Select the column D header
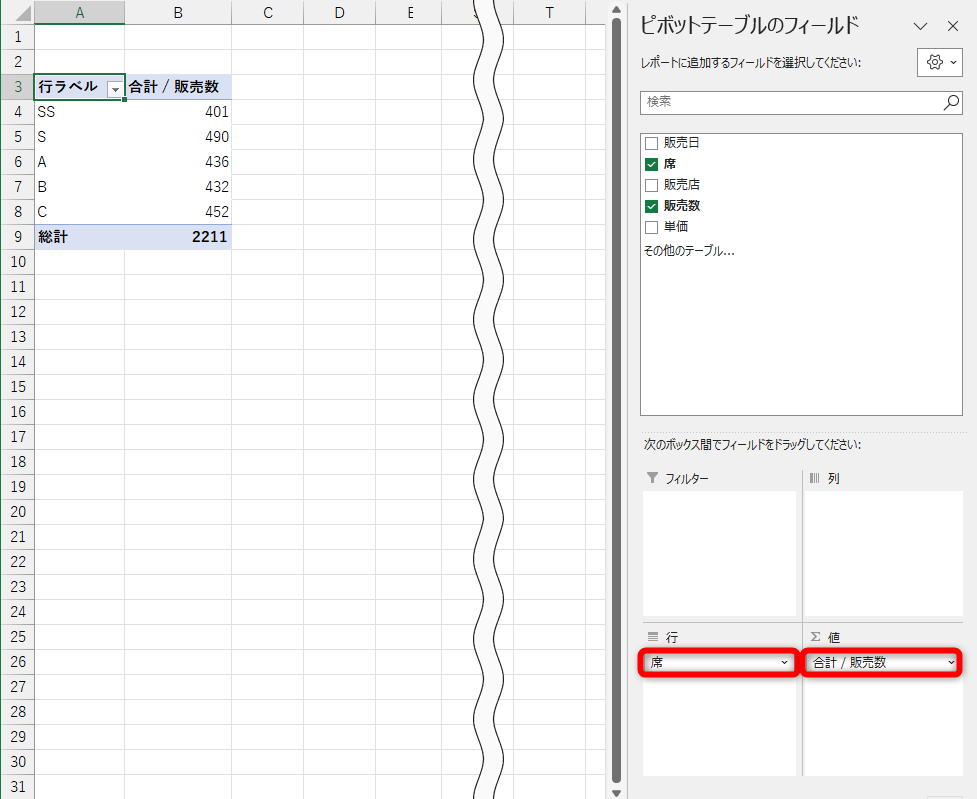 (340, 12)
